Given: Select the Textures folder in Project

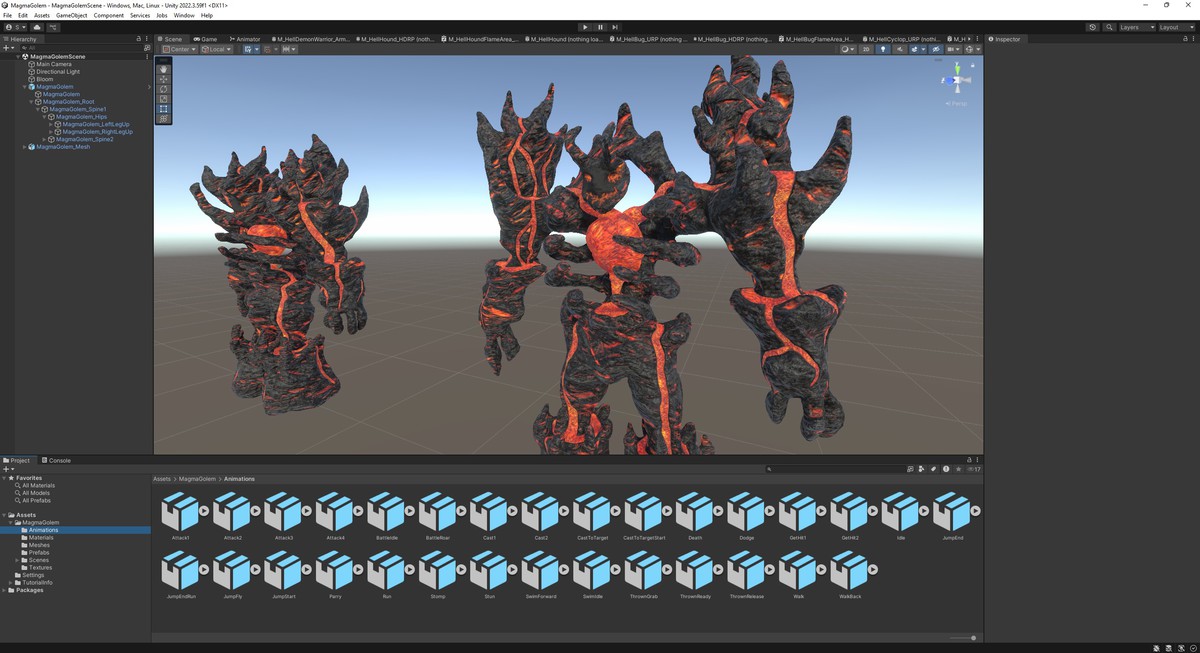Looking at the screenshot, I should 40,567.
